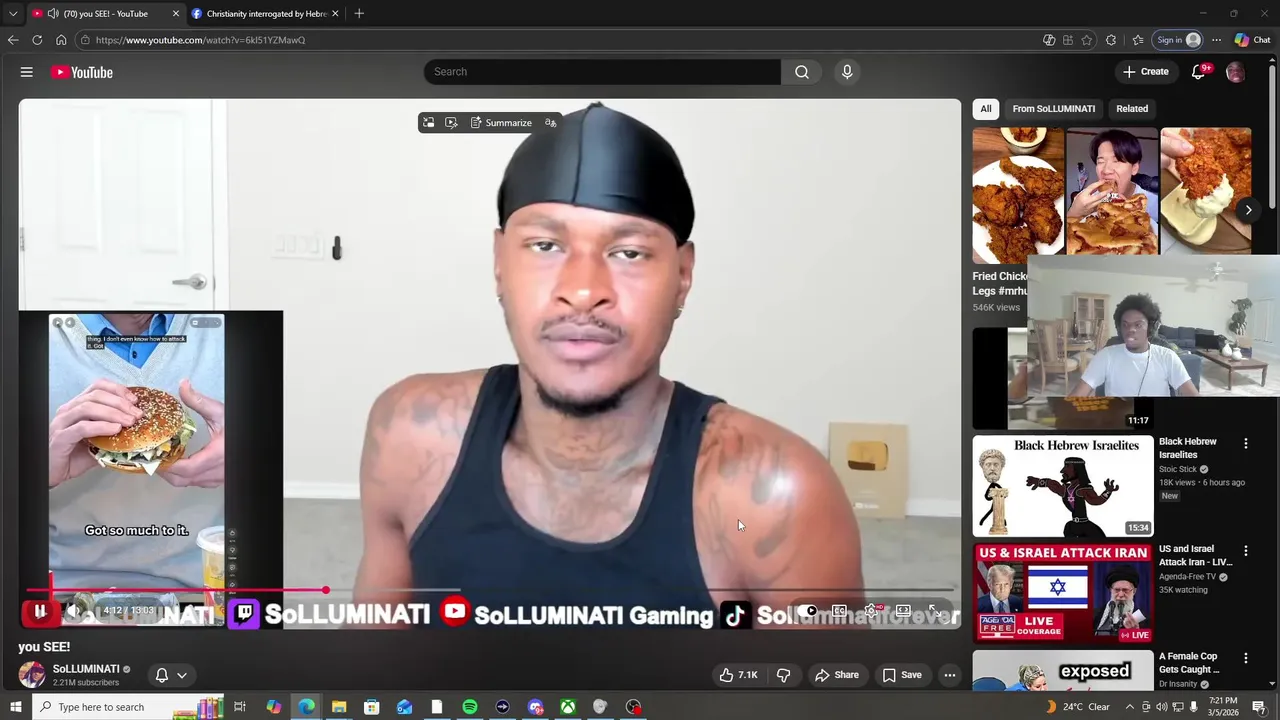
Task: Click the Create button
Action: click(x=1146, y=72)
